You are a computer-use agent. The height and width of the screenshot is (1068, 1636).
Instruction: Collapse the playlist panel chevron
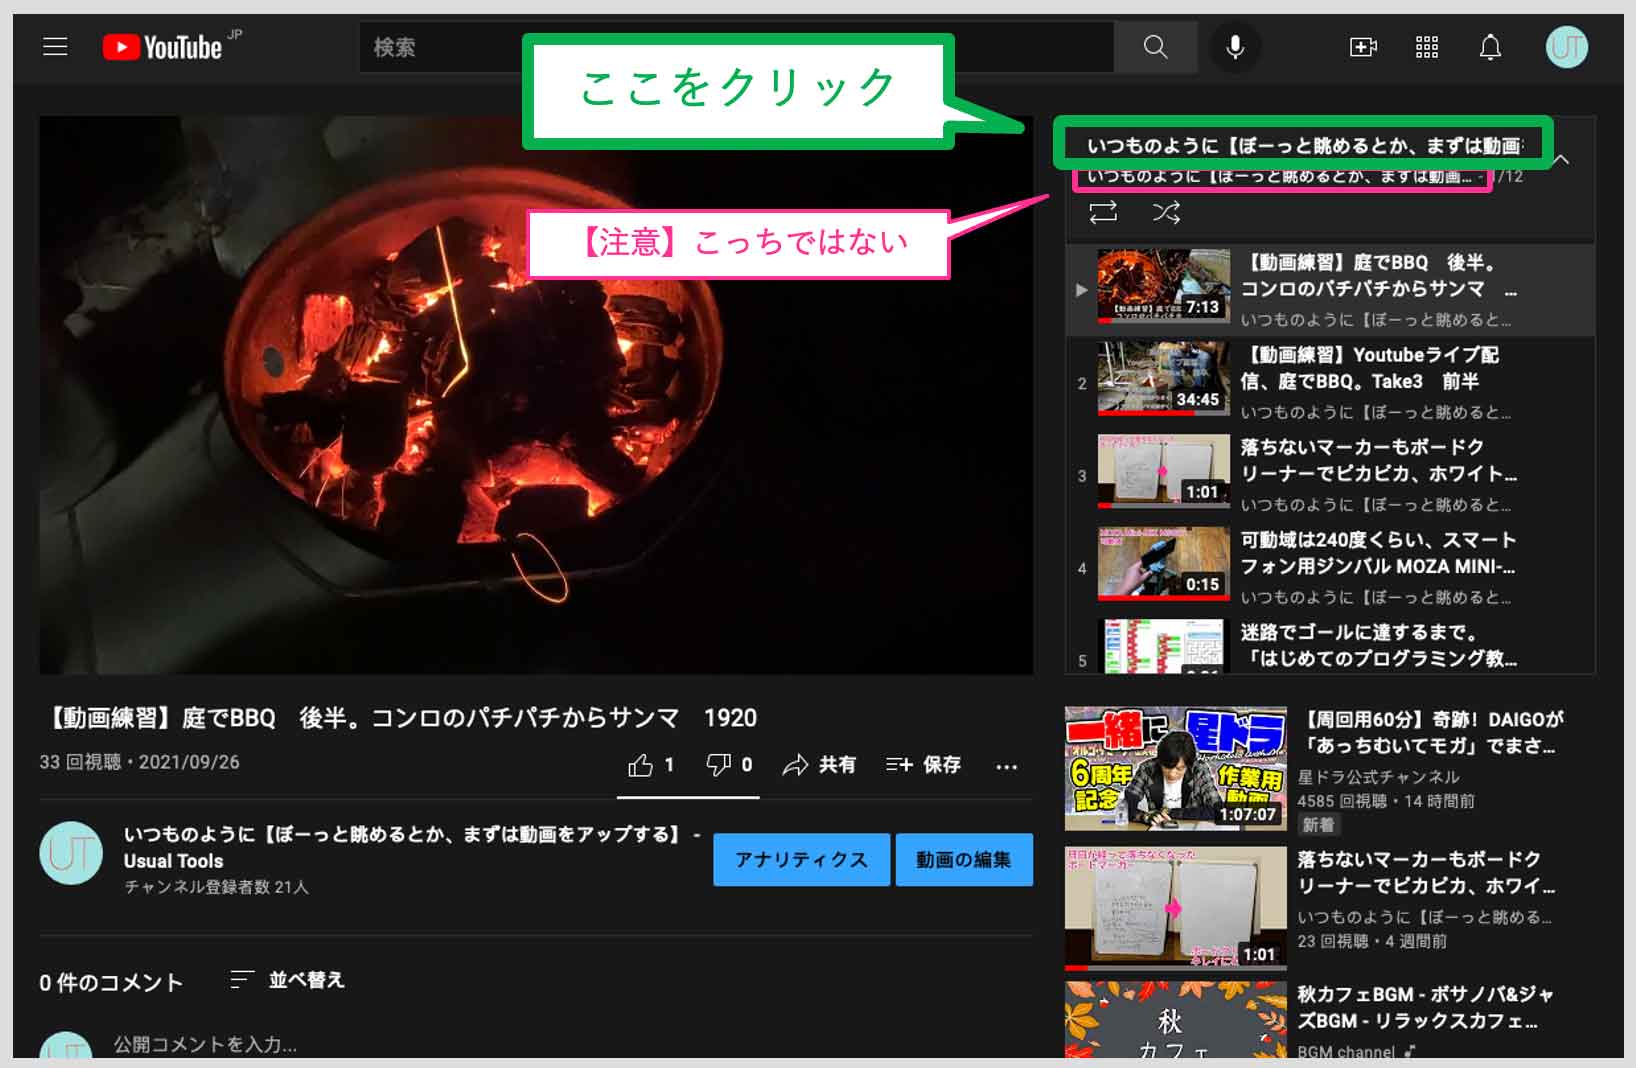(x=1562, y=160)
